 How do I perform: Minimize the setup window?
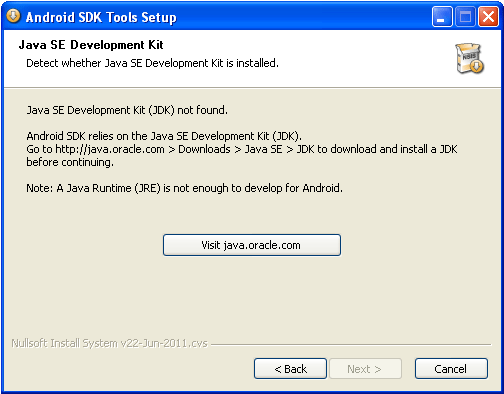442,16
